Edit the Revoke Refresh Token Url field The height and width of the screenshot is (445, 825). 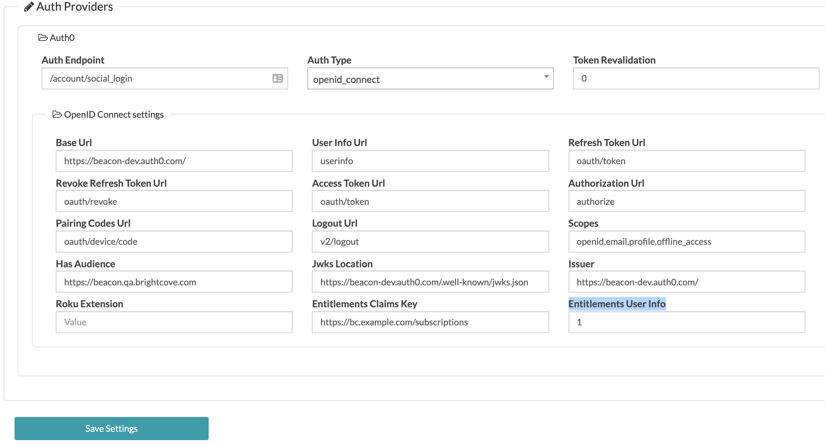click(174, 201)
